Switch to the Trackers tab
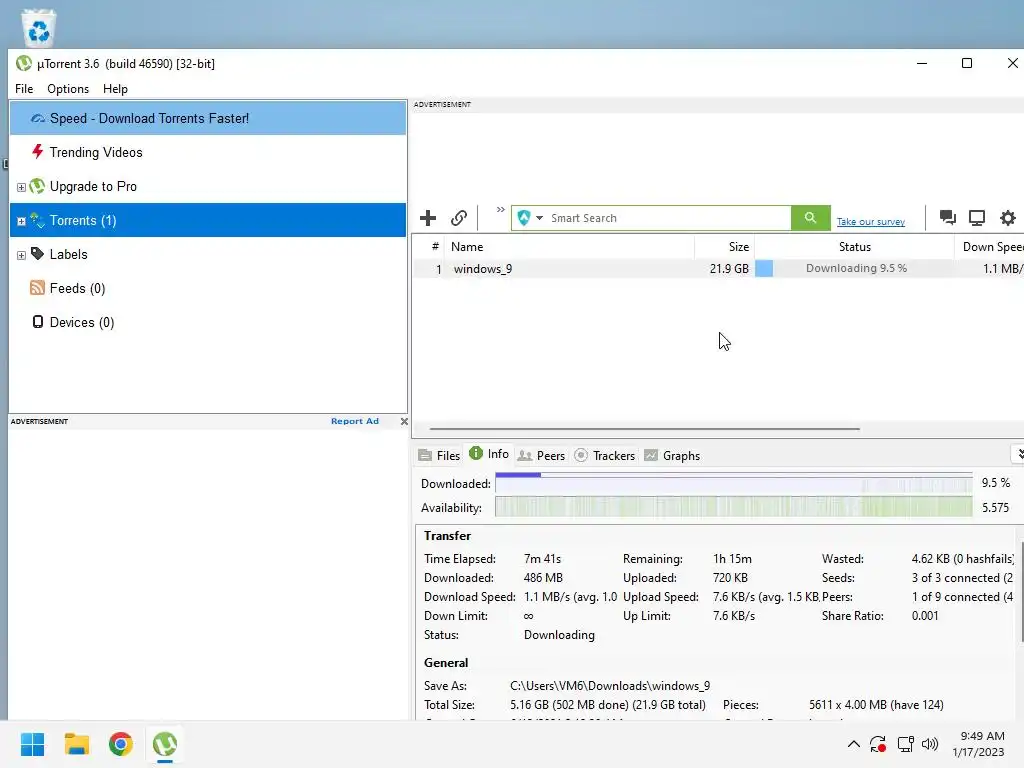Viewport: 1024px width, 768px height. coord(605,455)
